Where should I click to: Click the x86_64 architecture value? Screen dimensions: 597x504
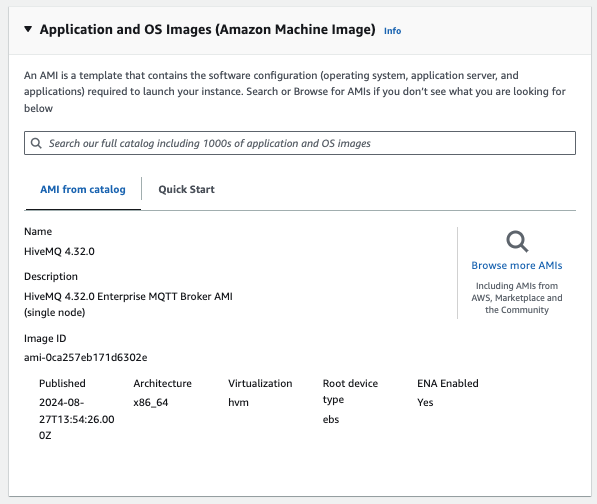tap(150, 402)
